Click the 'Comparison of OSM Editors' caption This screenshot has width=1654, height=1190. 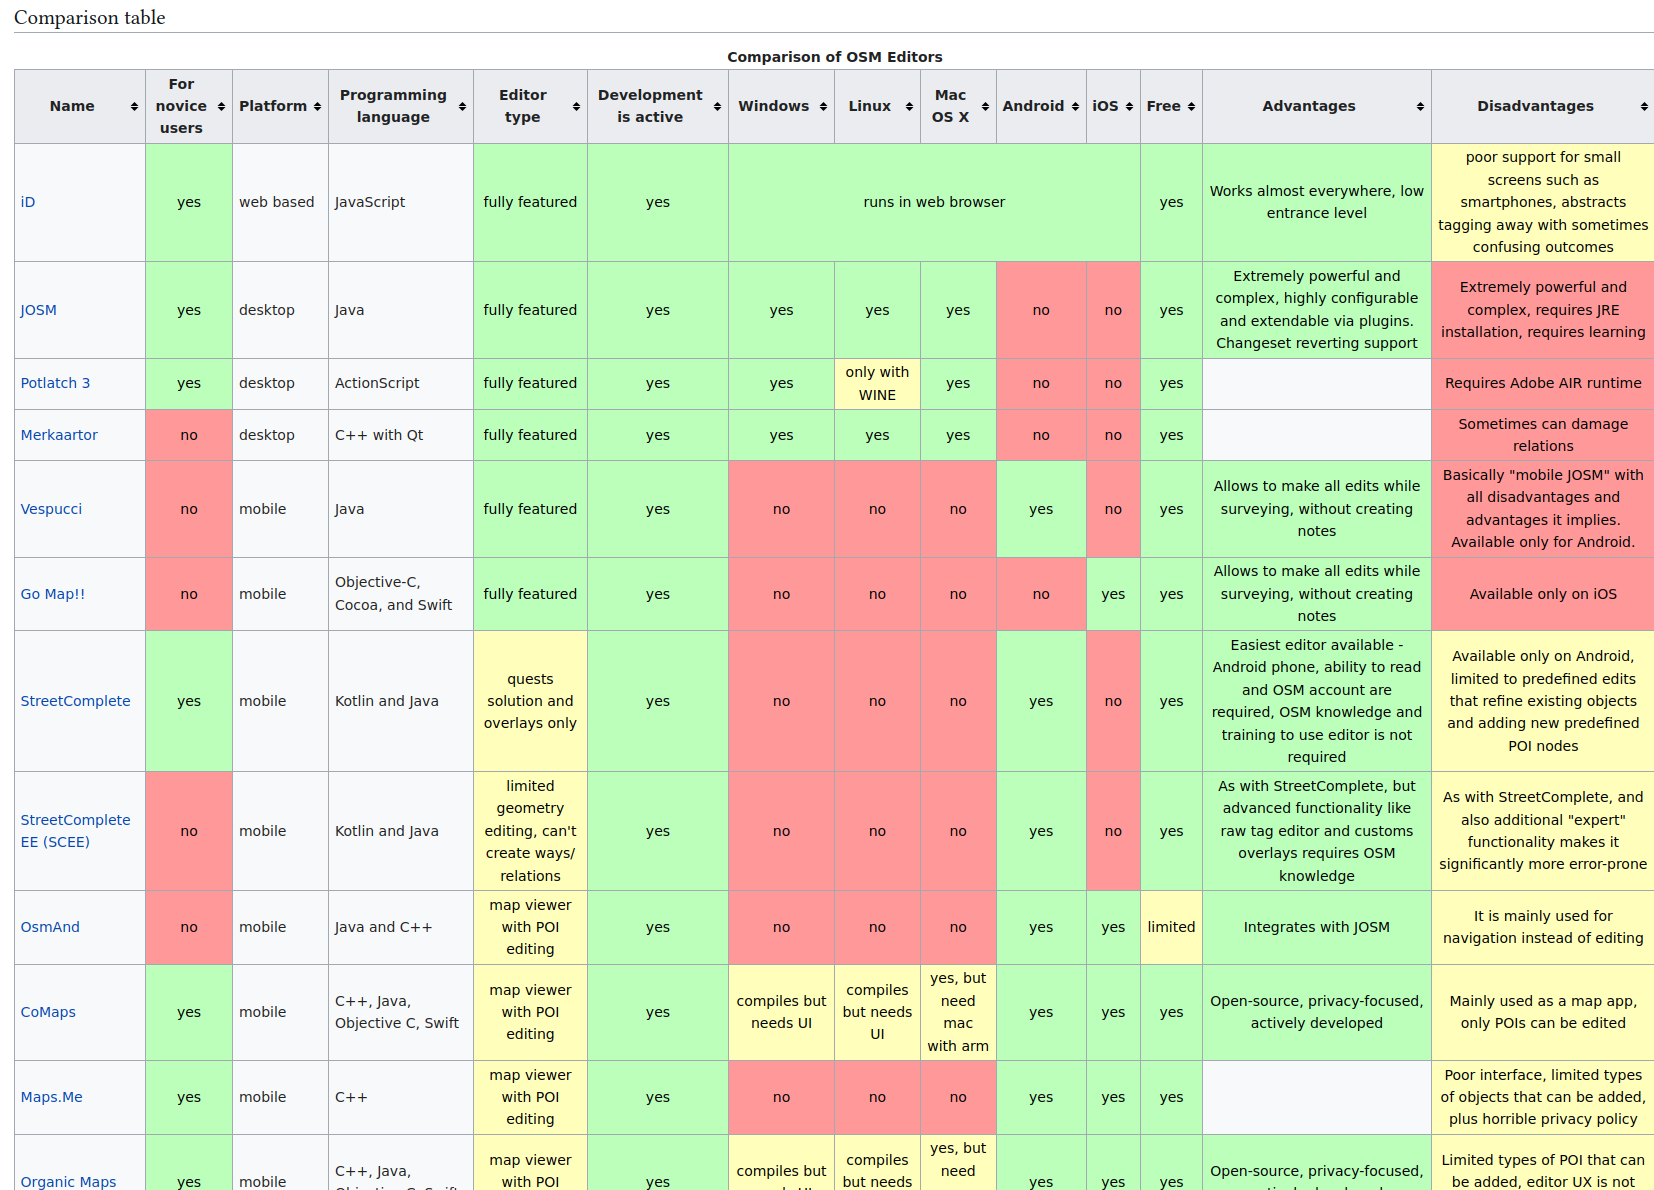point(835,57)
